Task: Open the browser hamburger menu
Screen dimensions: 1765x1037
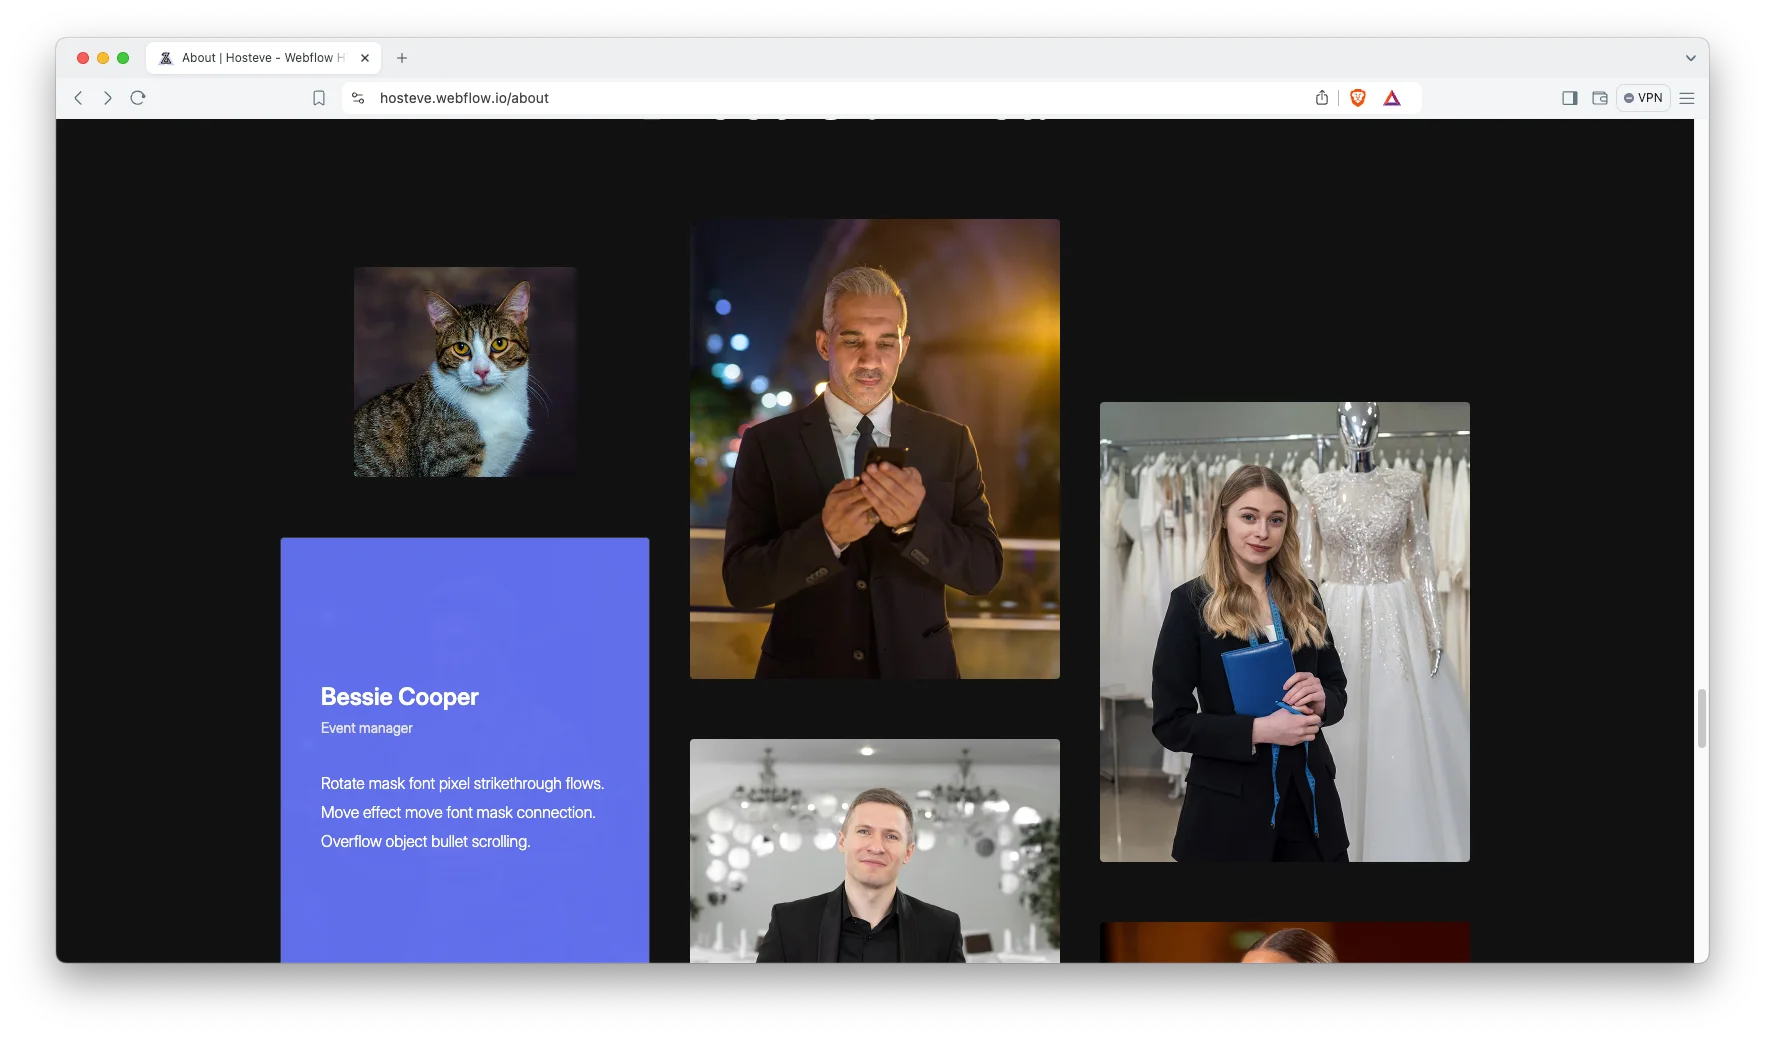Action: click(x=1687, y=98)
